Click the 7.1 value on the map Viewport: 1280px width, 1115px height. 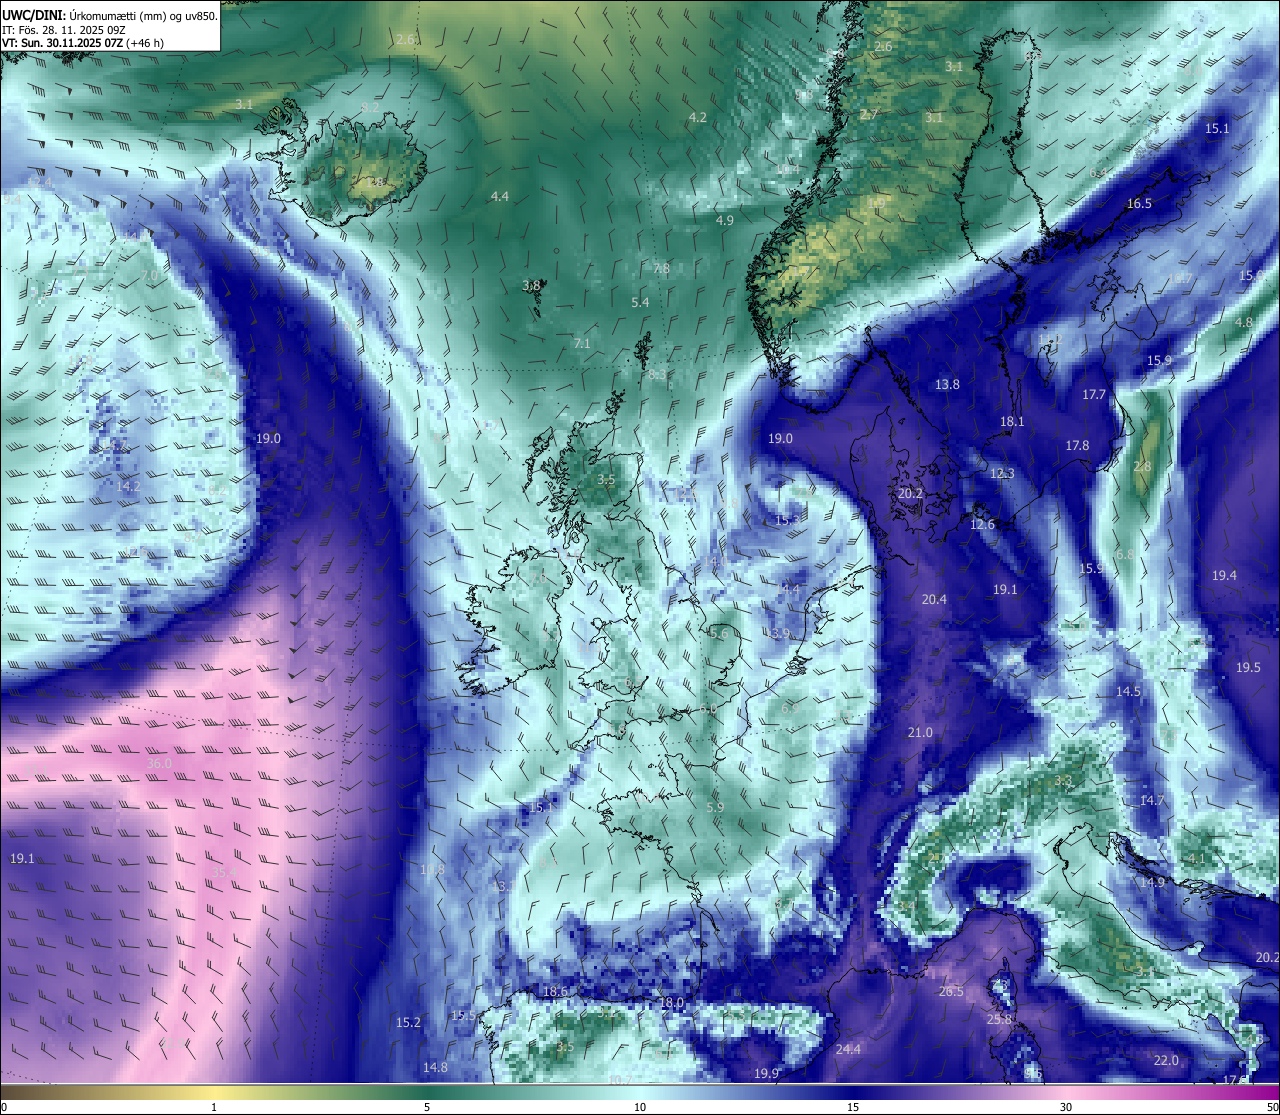click(581, 343)
